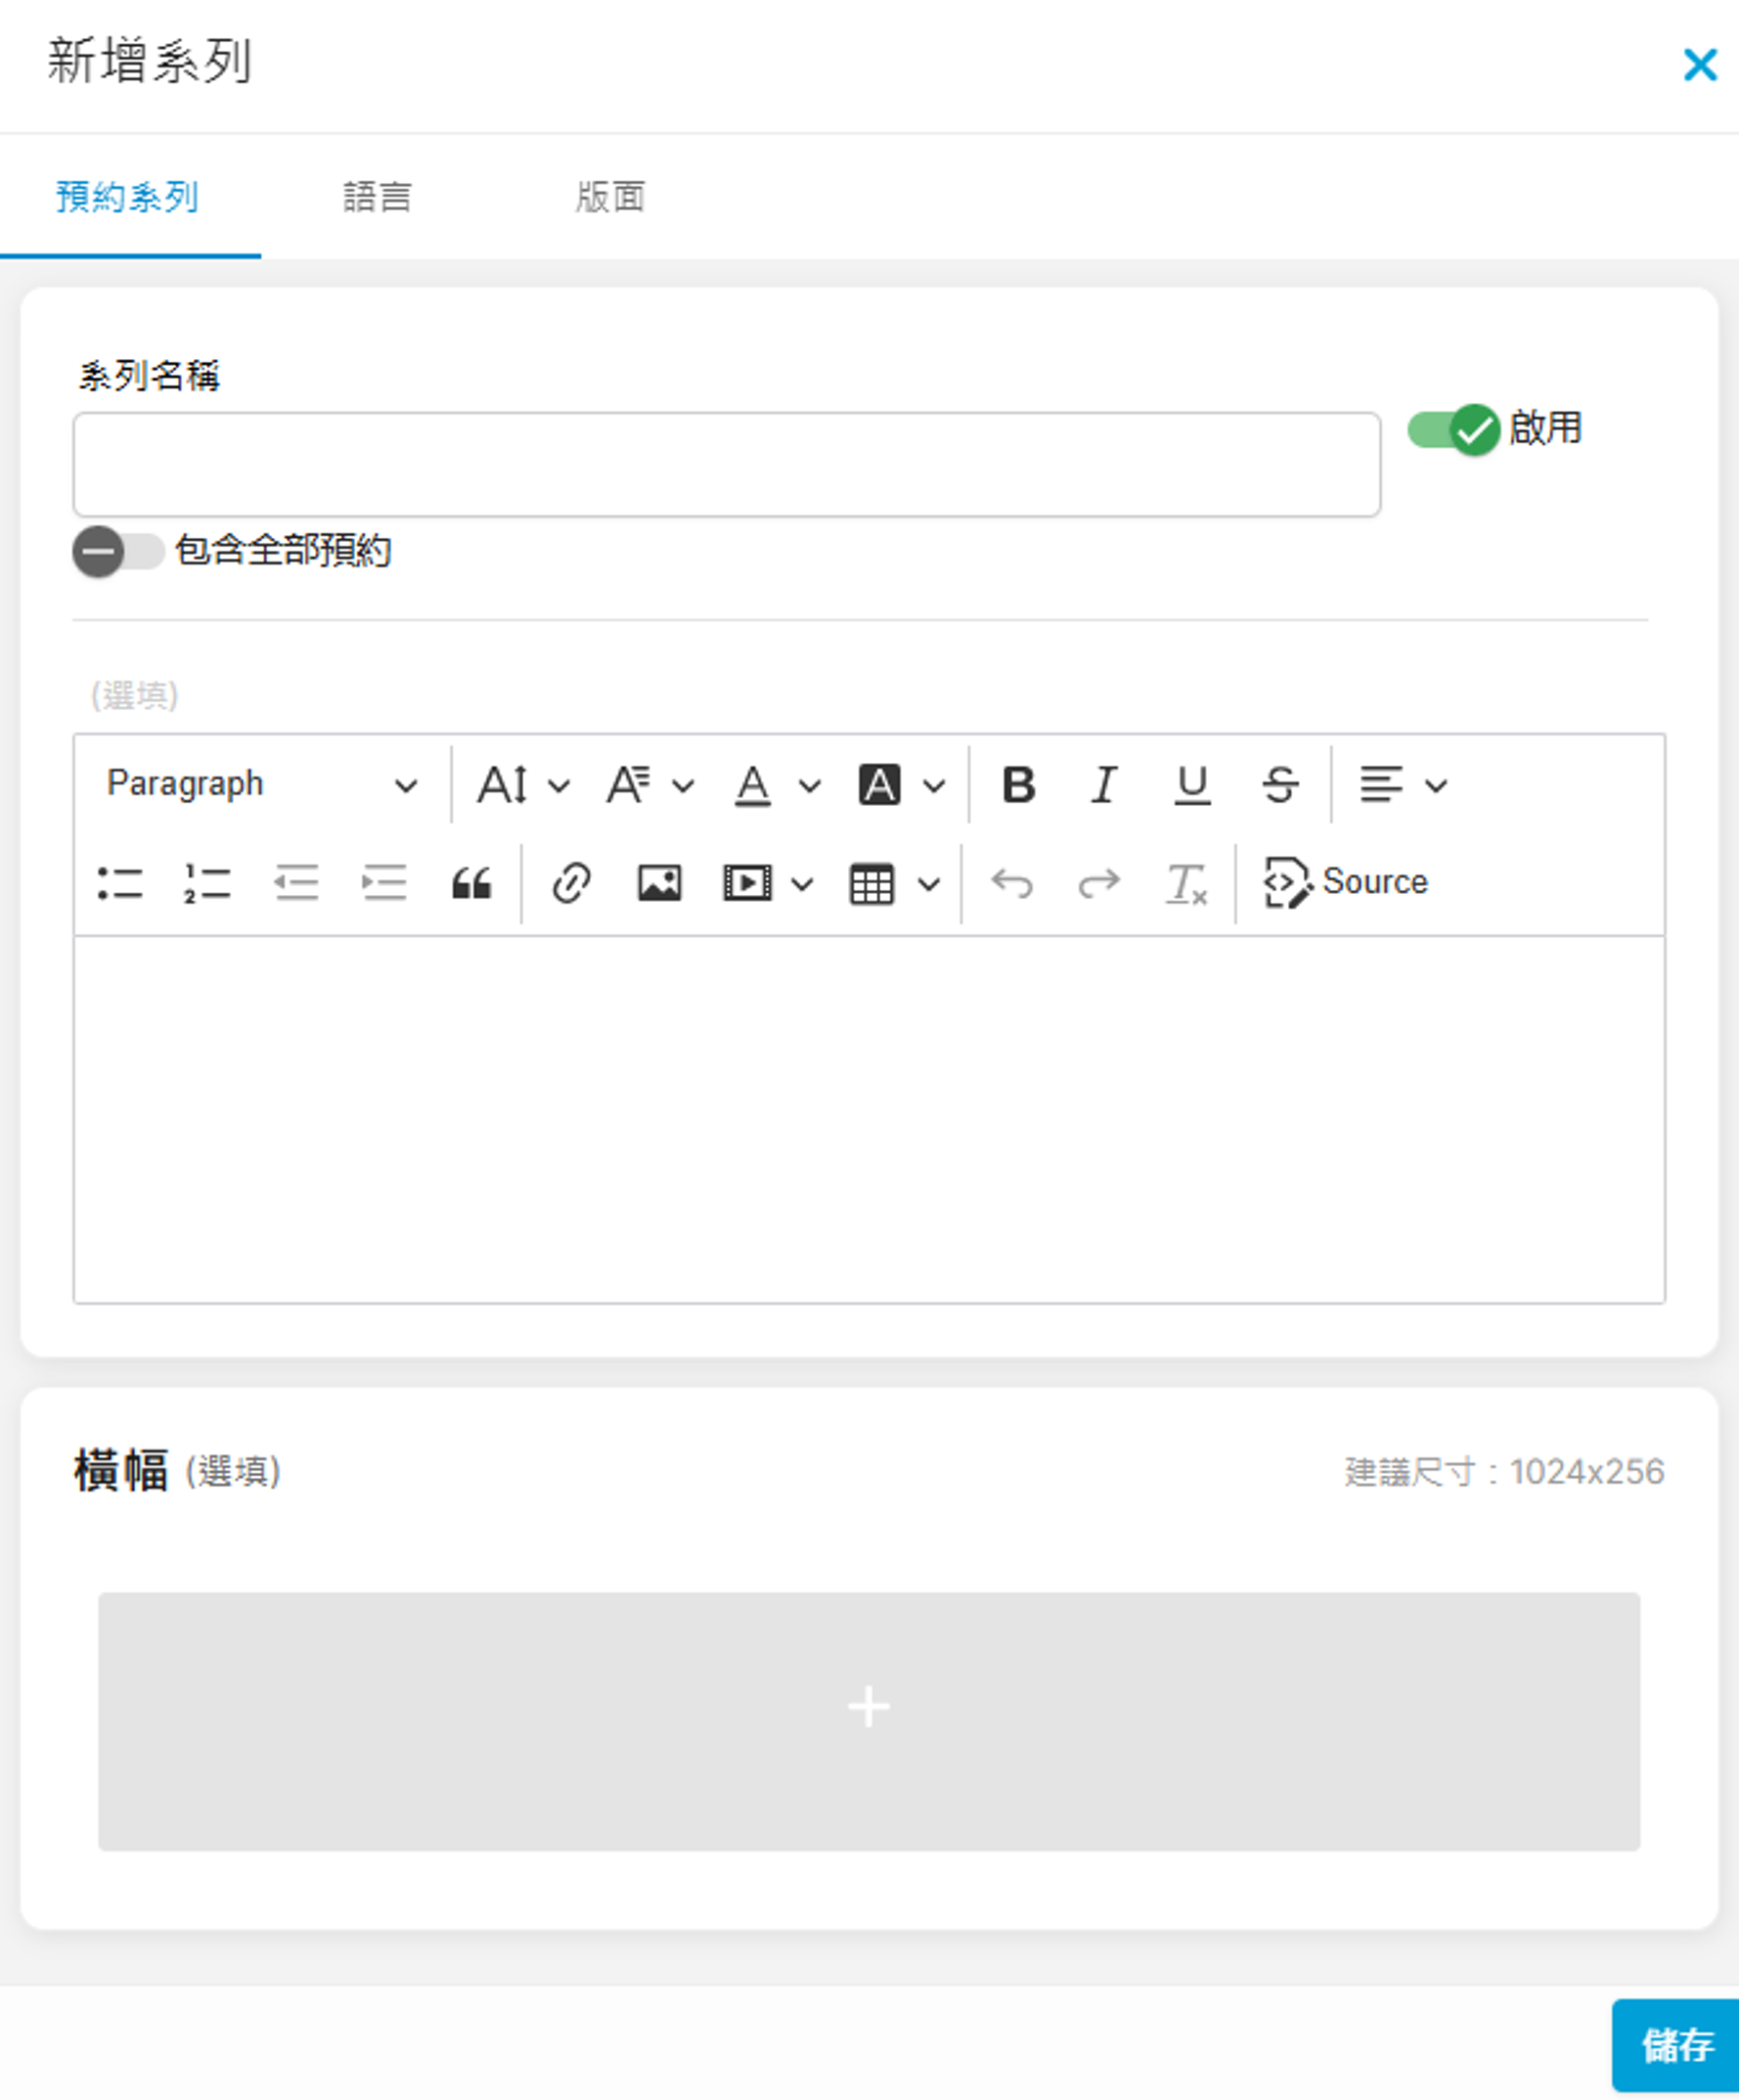
Task: Open the insert table dropdown
Action: pos(893,883)
